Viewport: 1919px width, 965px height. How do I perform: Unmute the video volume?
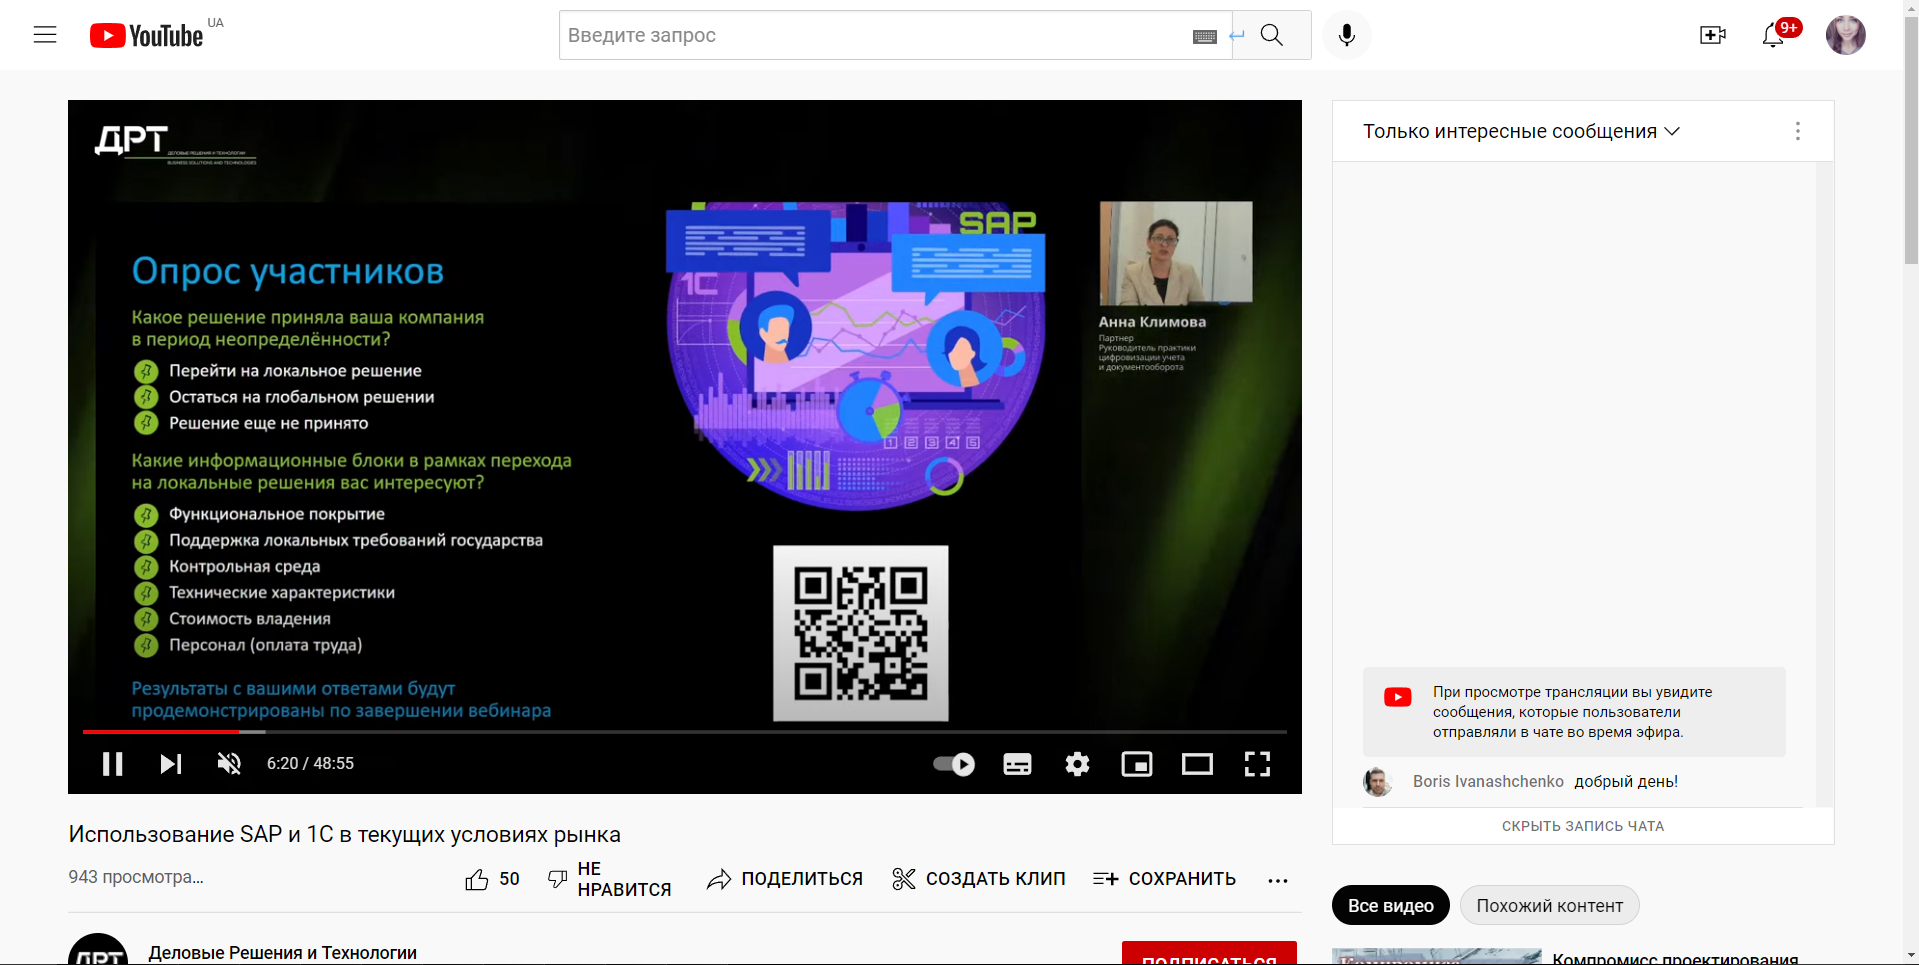[x=229, y=764]
